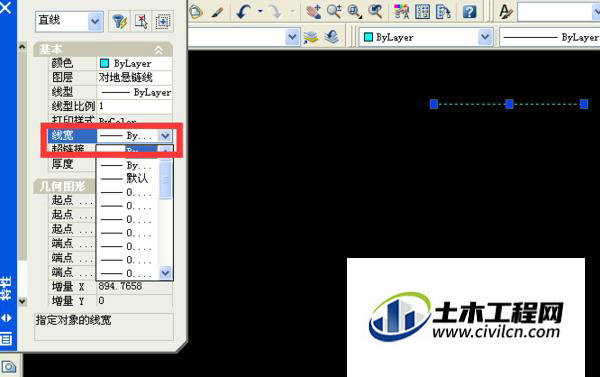Click the 线型 ByLayer value field
The height and width of the screenshot is (377, 600).
(x=135, y=92)
